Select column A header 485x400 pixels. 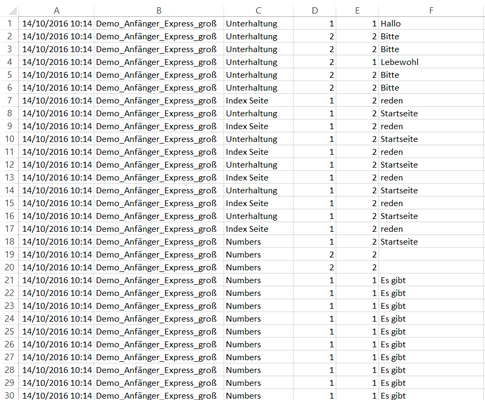56,11
